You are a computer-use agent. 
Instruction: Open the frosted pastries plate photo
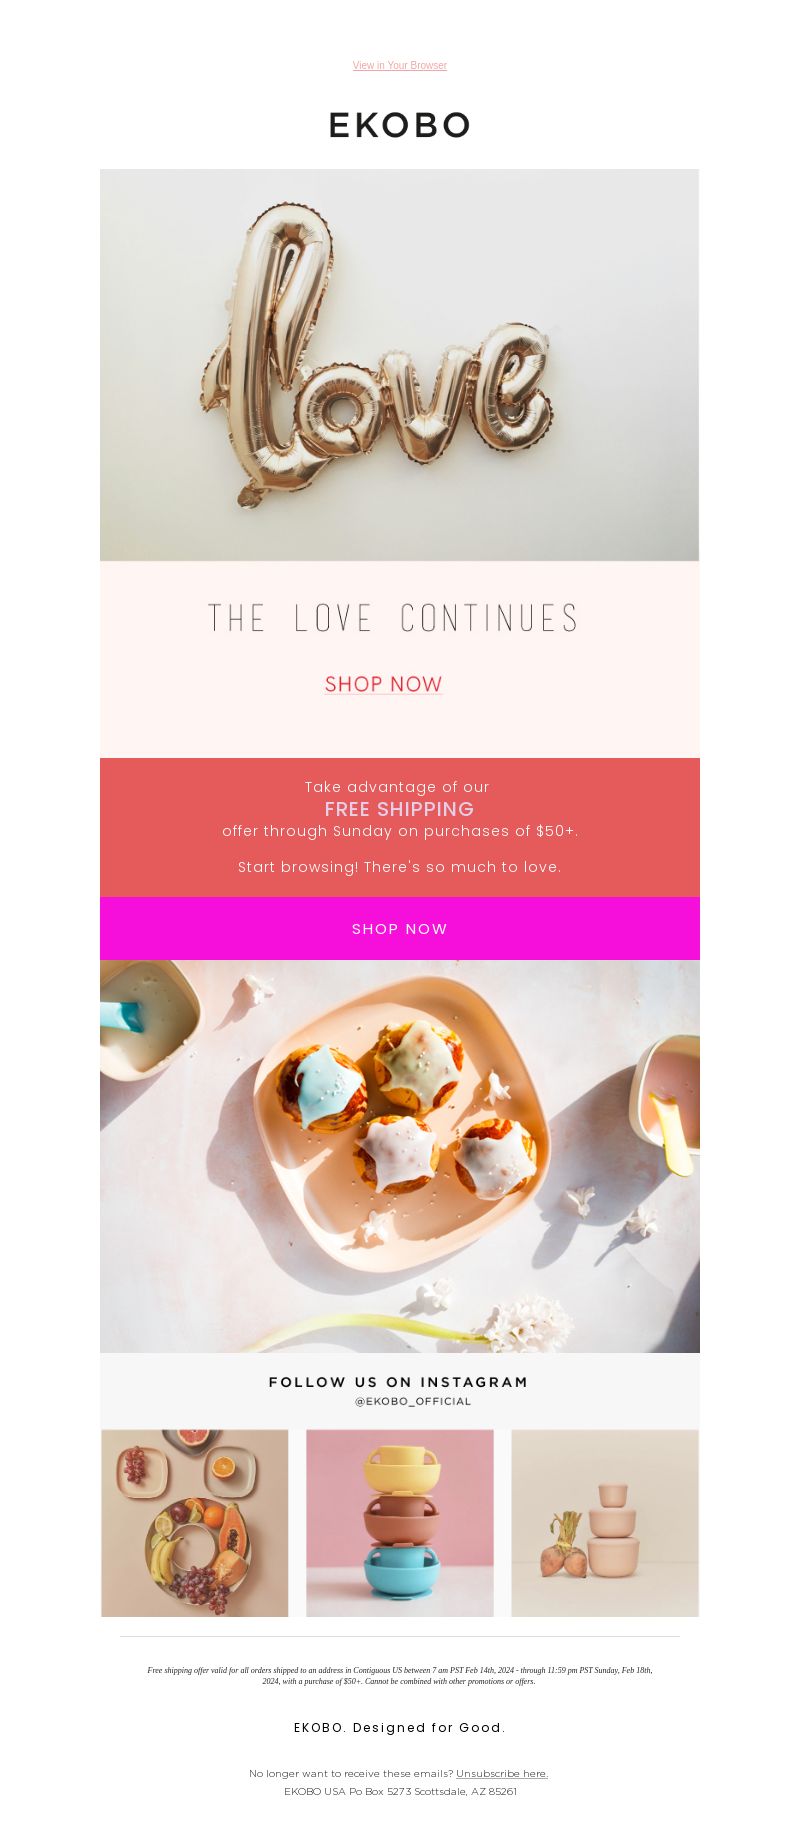400,1157
